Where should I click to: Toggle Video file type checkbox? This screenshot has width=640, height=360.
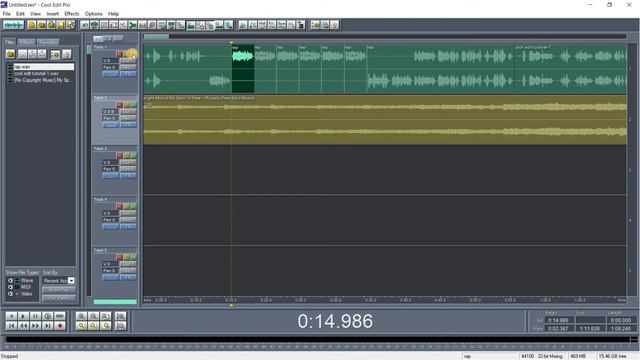[10, 294]
